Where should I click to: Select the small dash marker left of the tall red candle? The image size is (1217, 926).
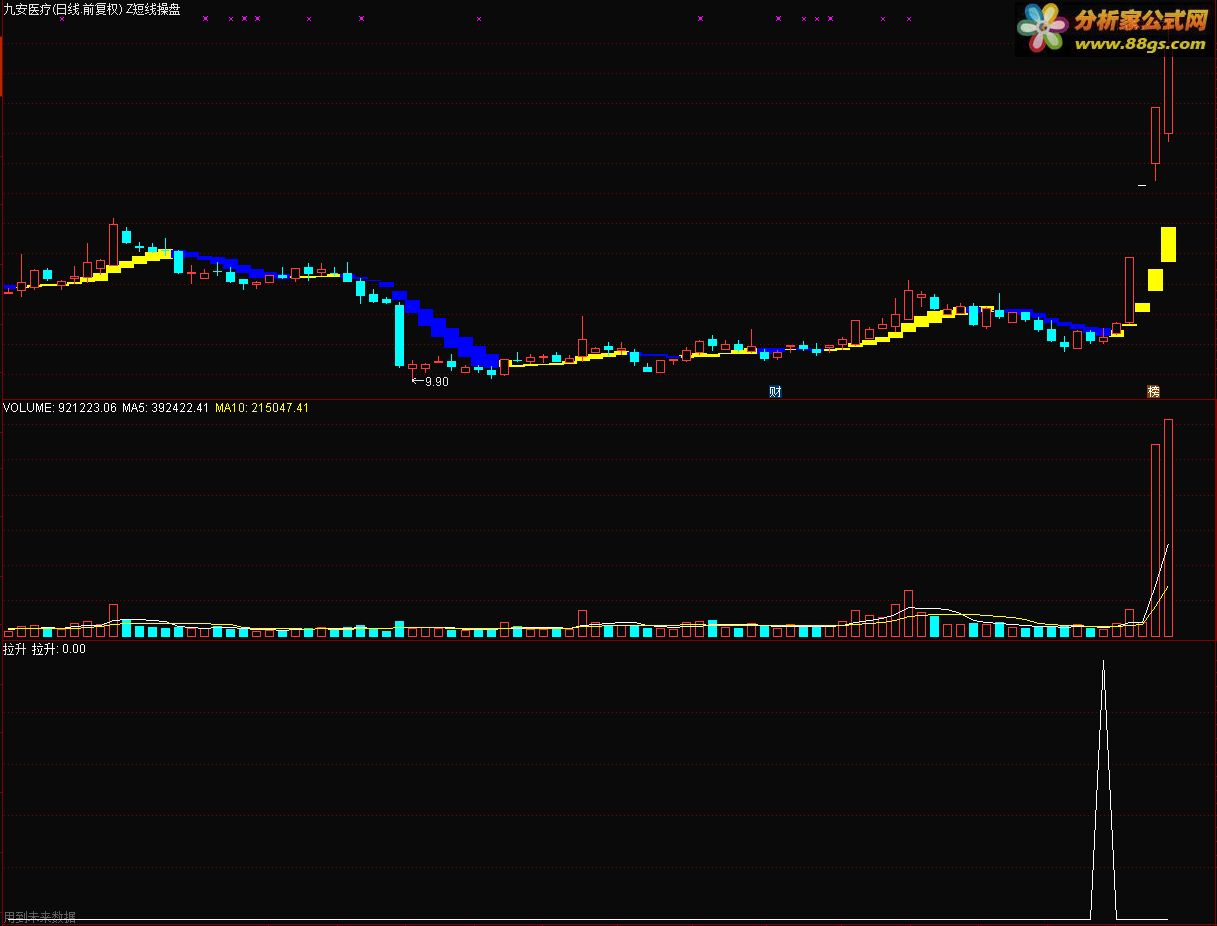[1142, 185]
